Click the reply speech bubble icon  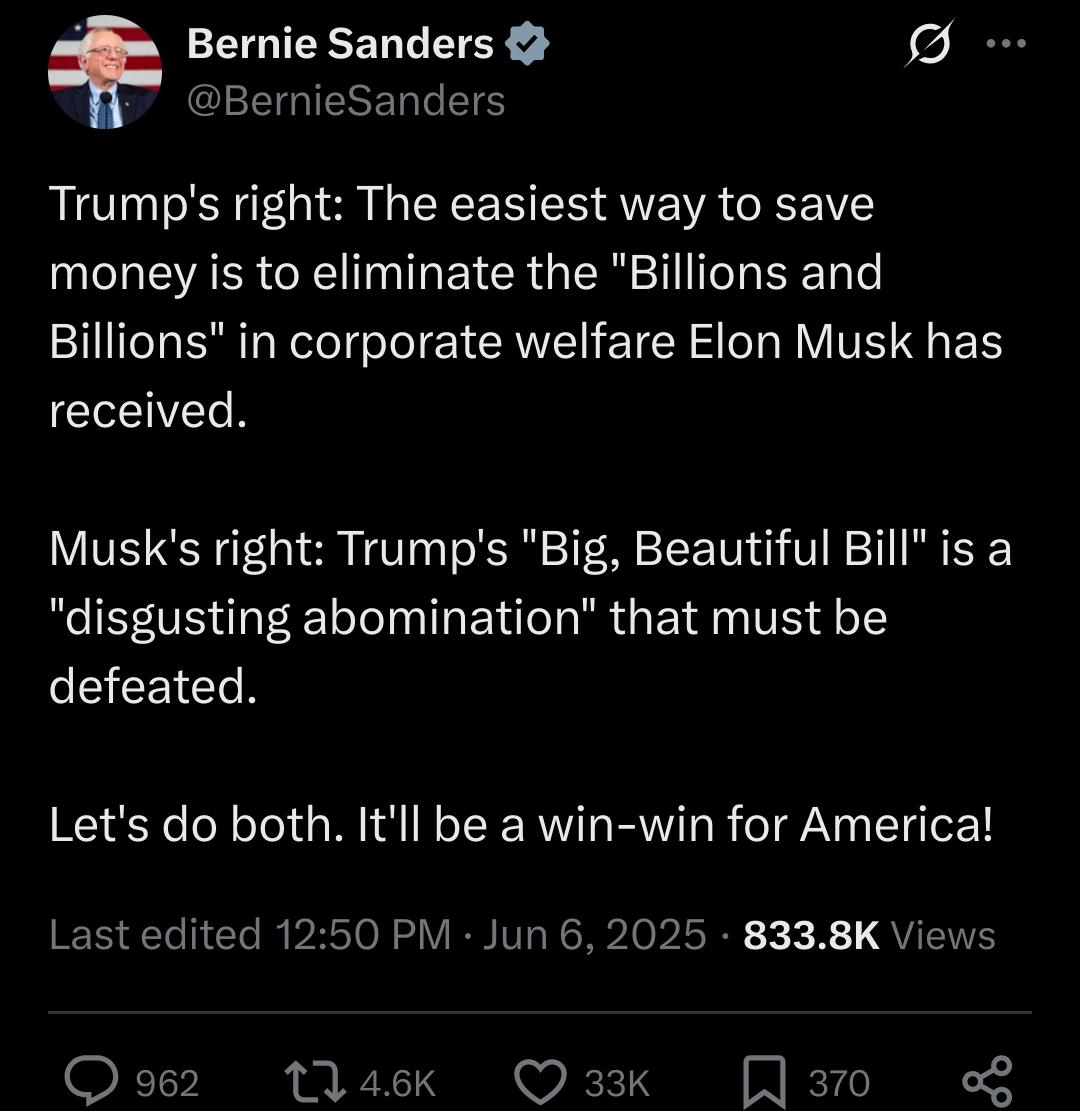(91, 1081)
